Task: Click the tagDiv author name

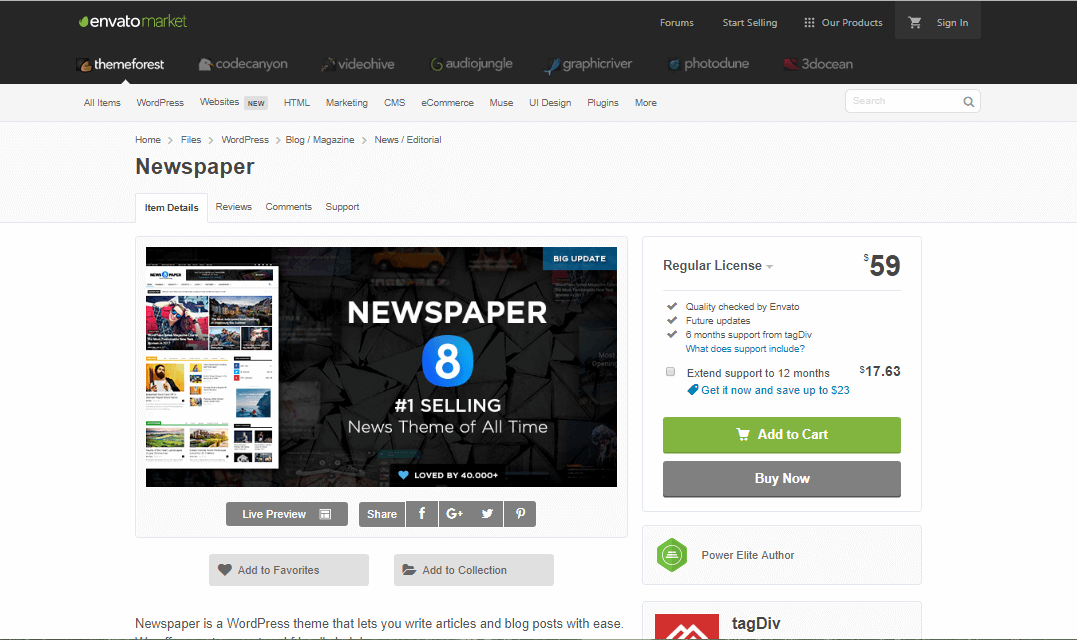Action: click(x=756, y=624)
